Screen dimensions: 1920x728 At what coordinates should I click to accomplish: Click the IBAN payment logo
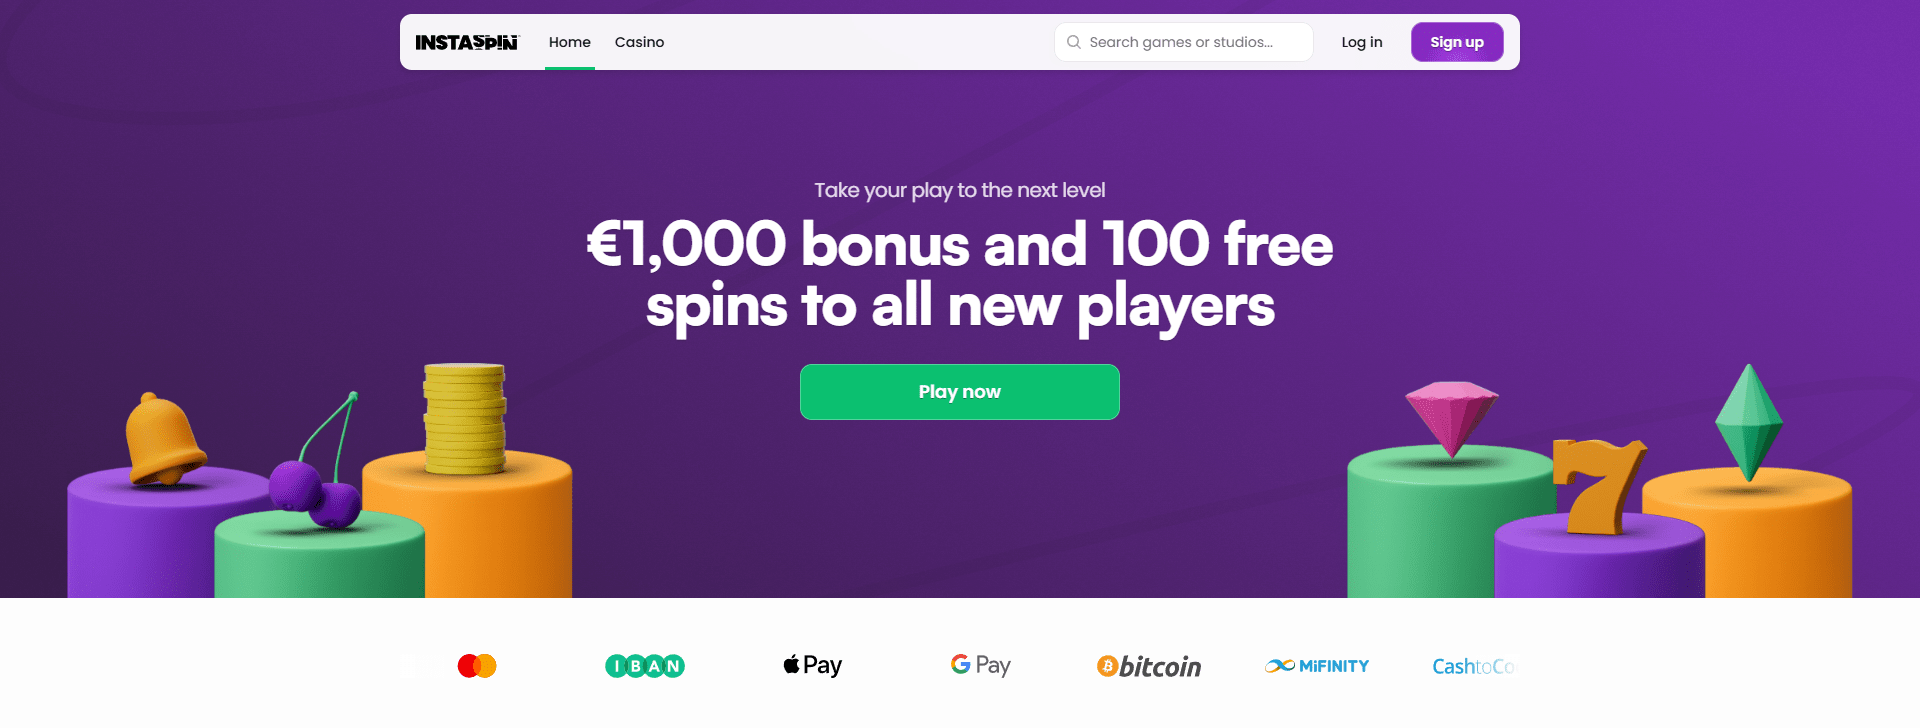coord(645,666)
